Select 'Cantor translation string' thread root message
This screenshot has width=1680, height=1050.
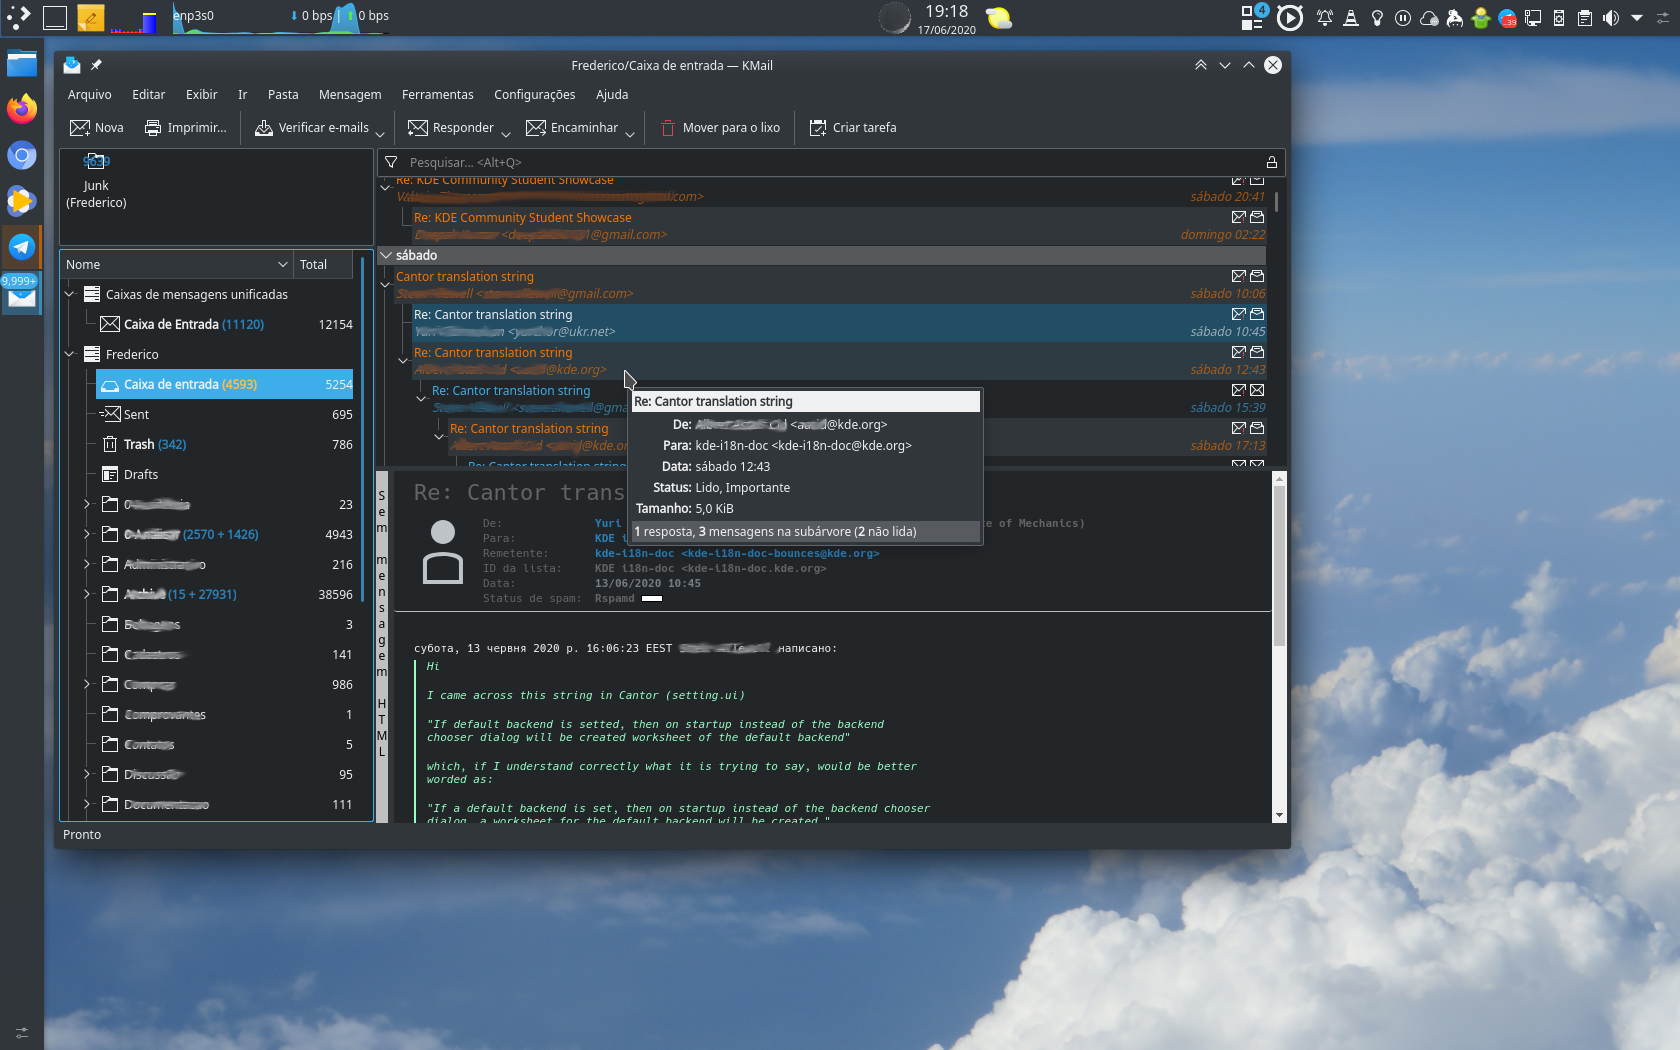[x=830, y=285]
